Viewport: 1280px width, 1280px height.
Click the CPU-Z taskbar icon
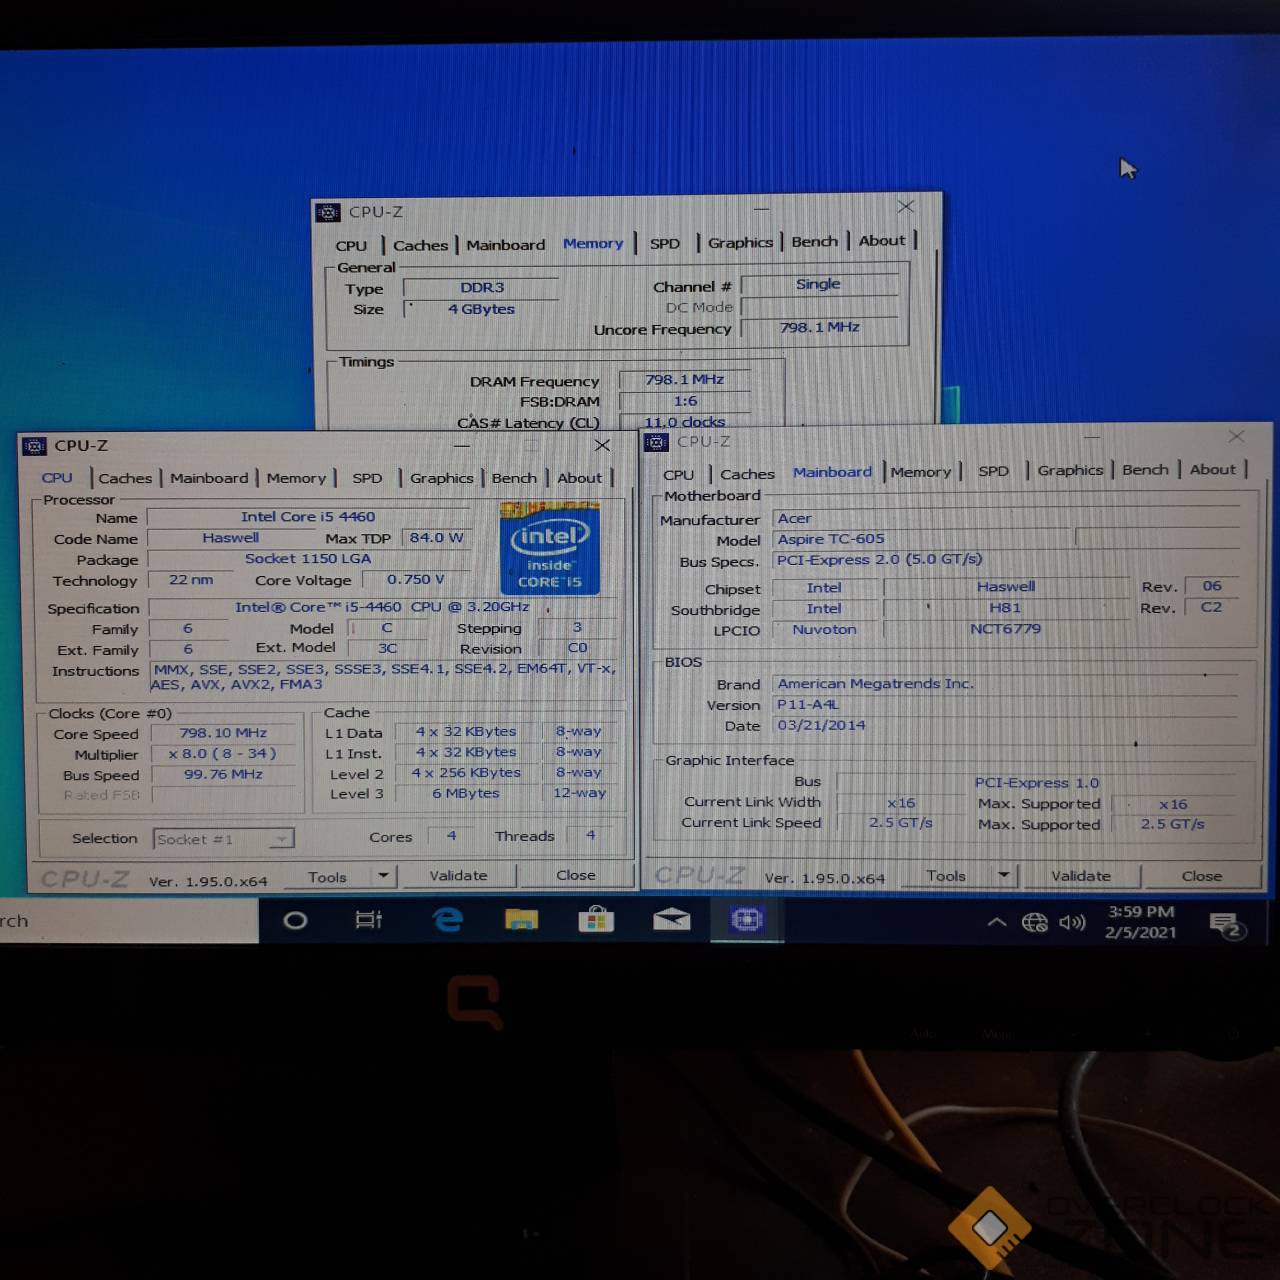(x=747, y=919)
